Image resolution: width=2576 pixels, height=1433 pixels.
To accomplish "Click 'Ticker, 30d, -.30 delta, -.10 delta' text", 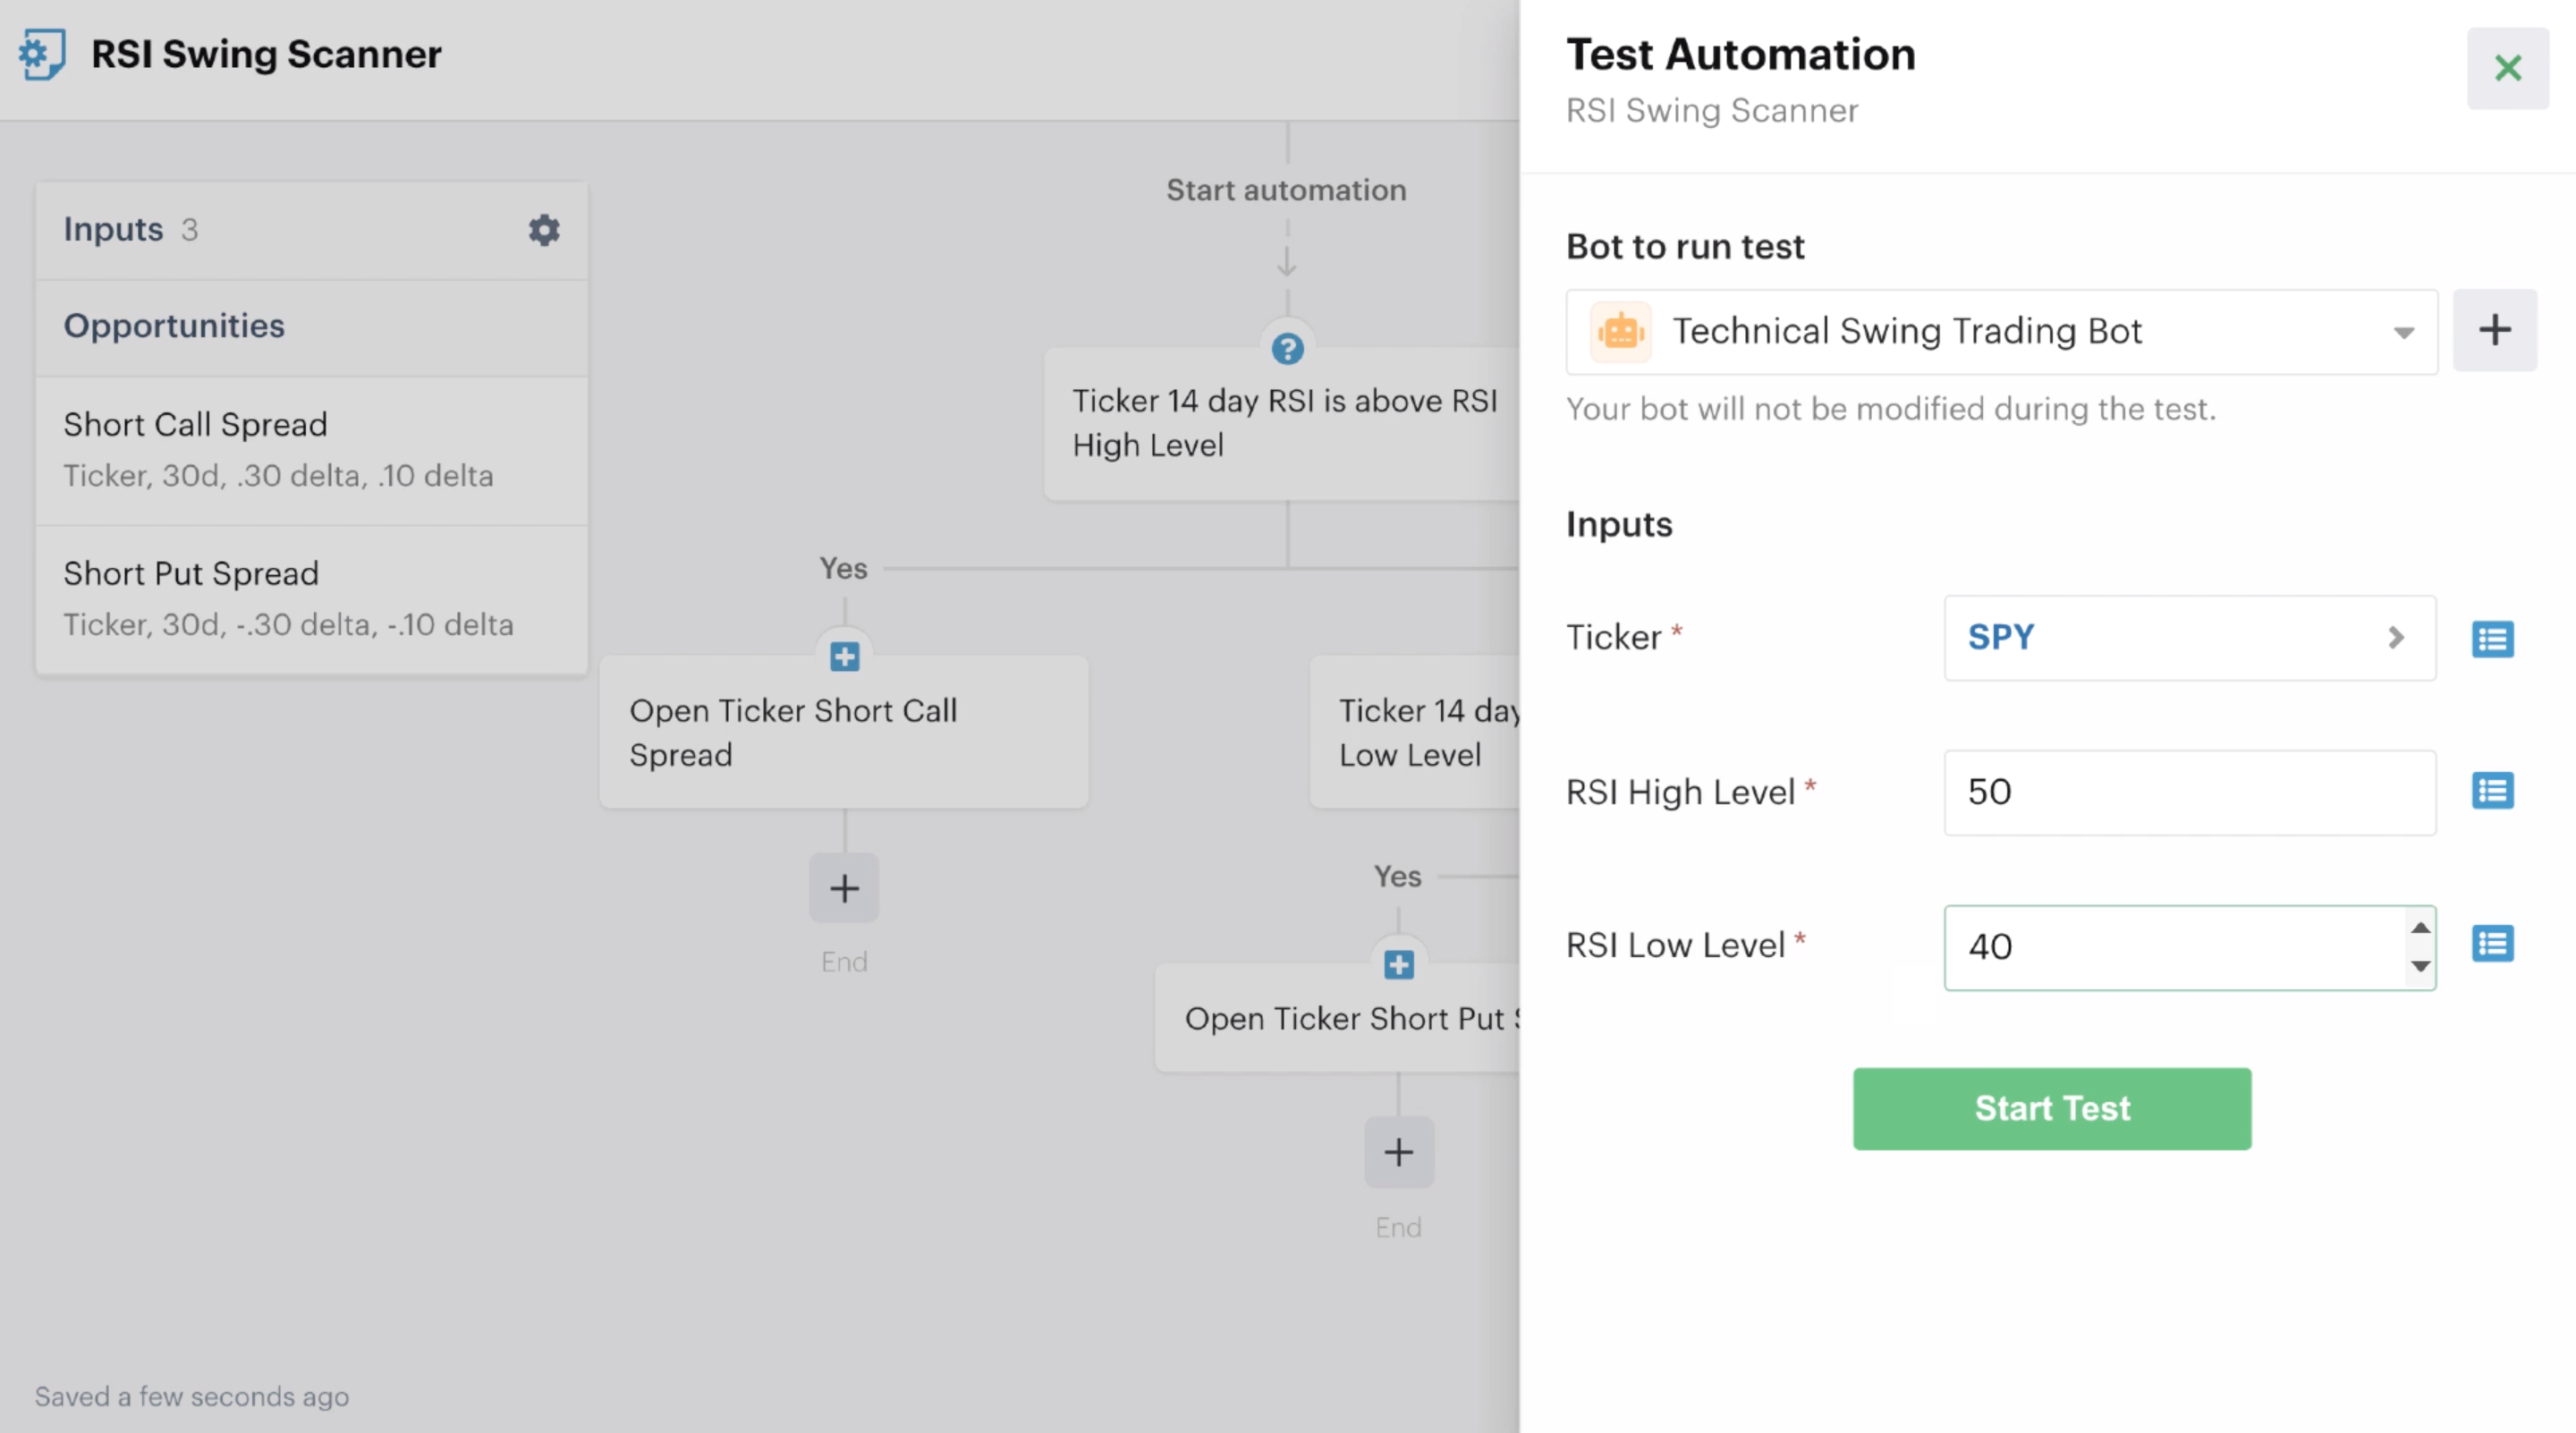I will pyautogui.click(x=288, y=625).
